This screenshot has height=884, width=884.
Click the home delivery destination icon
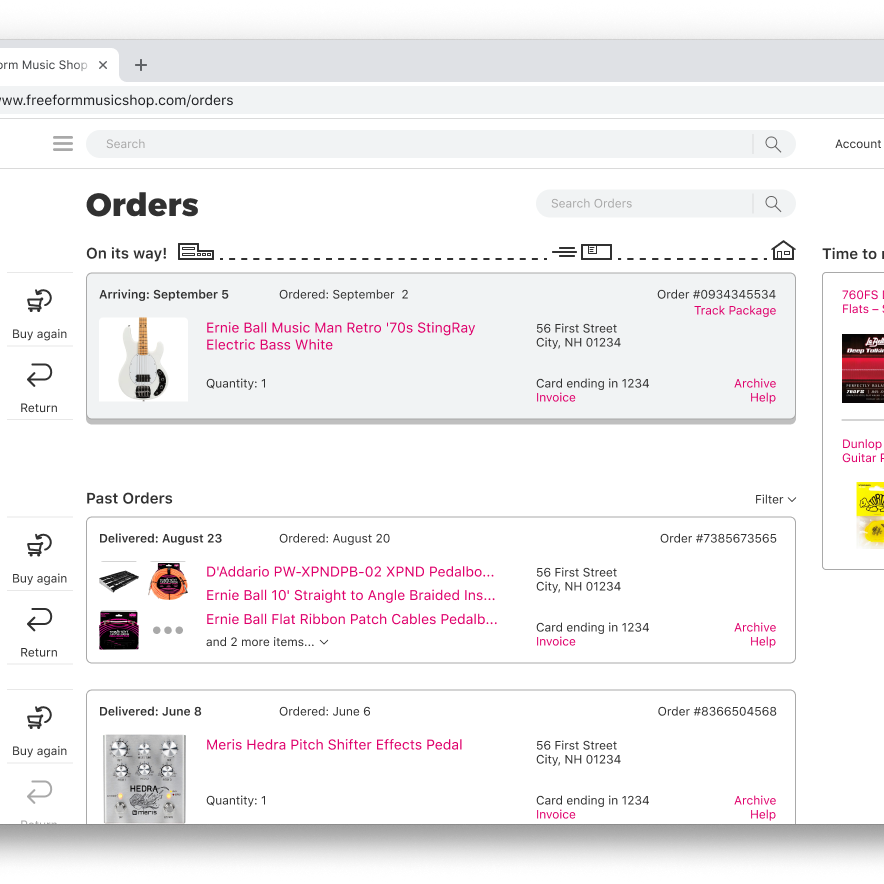[783, 250]
